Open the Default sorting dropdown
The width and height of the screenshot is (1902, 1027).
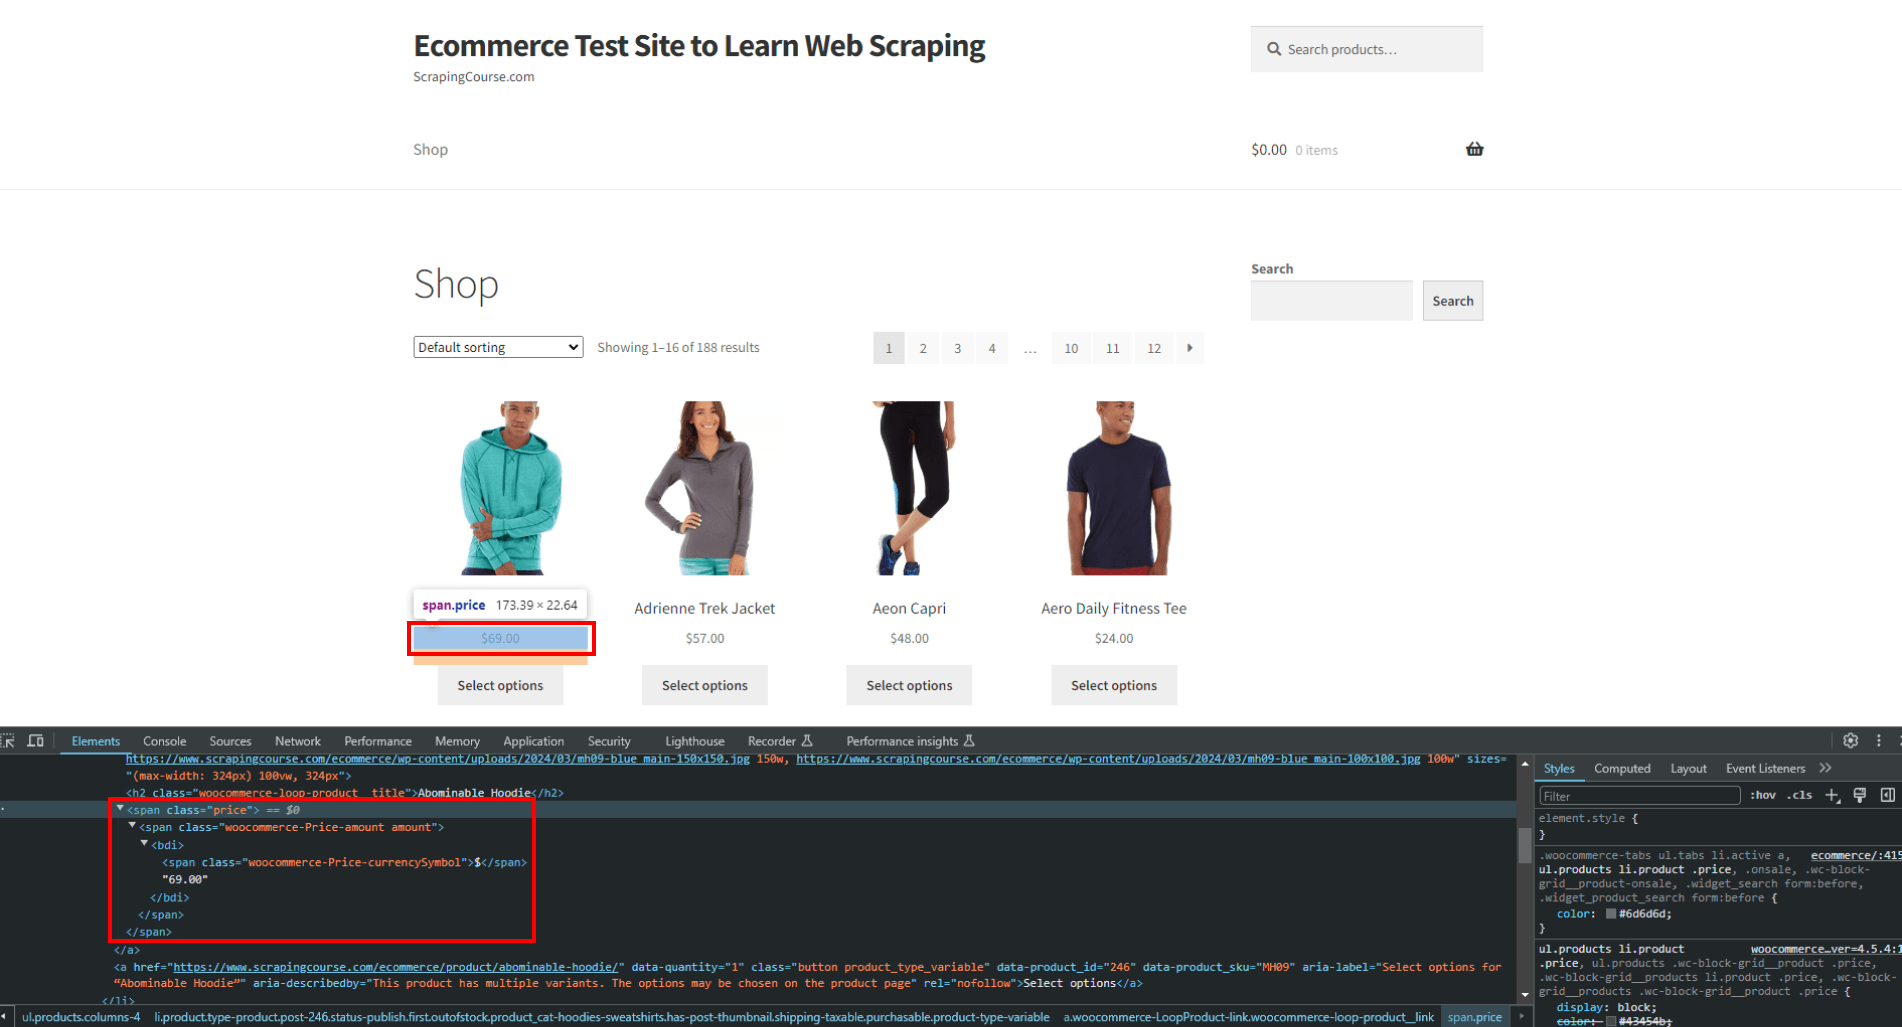[x=498, y=347]
